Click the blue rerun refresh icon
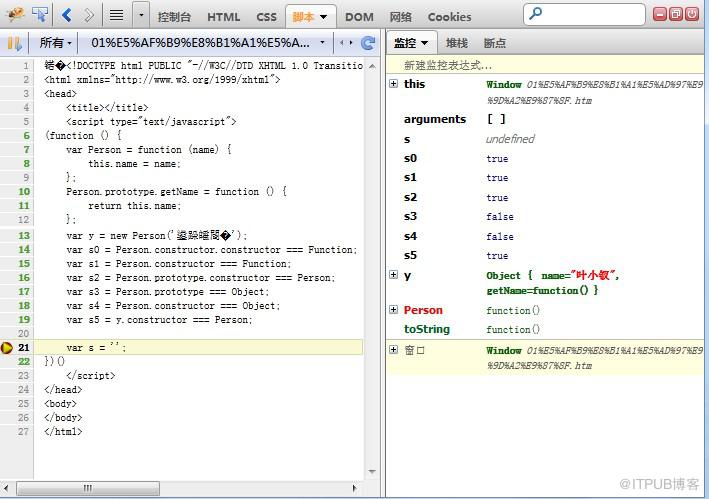The image size is (709, 499). (368, 43)
